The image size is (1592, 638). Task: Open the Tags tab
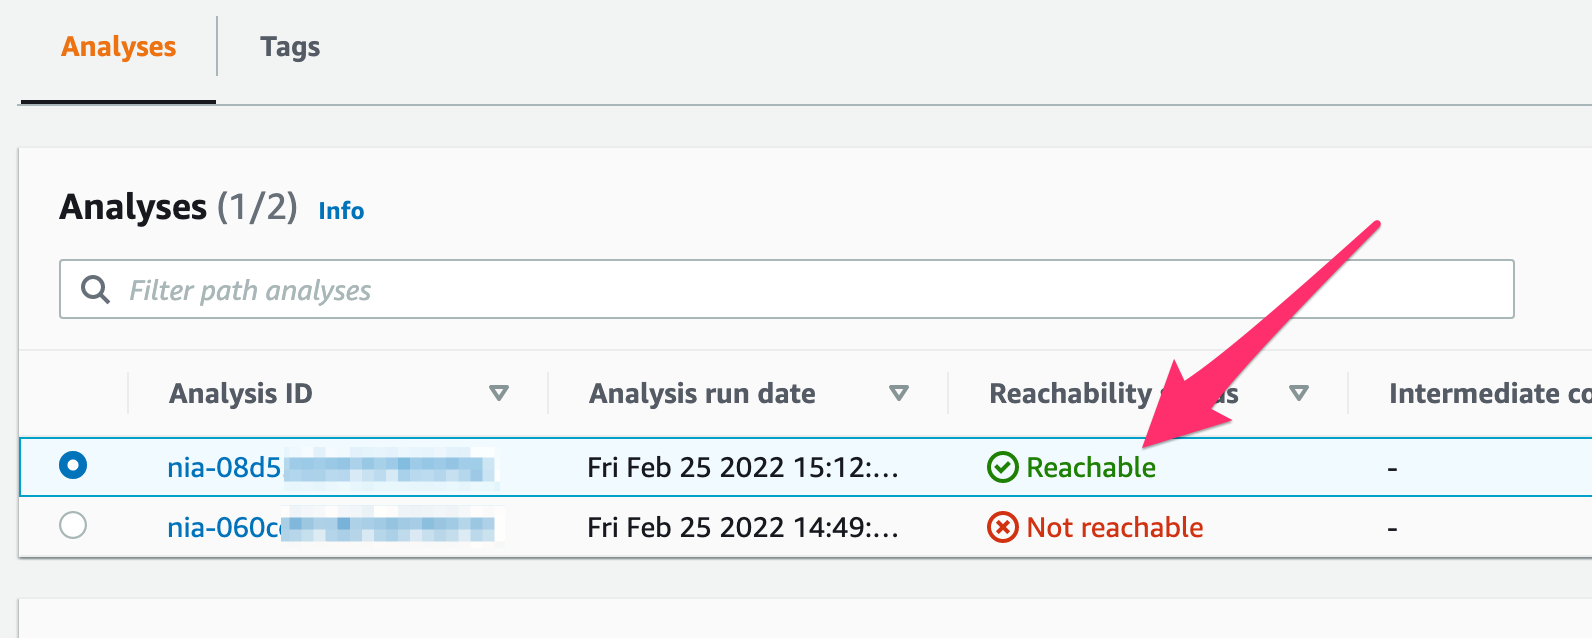pyautogui.click(x=290, y=47)
